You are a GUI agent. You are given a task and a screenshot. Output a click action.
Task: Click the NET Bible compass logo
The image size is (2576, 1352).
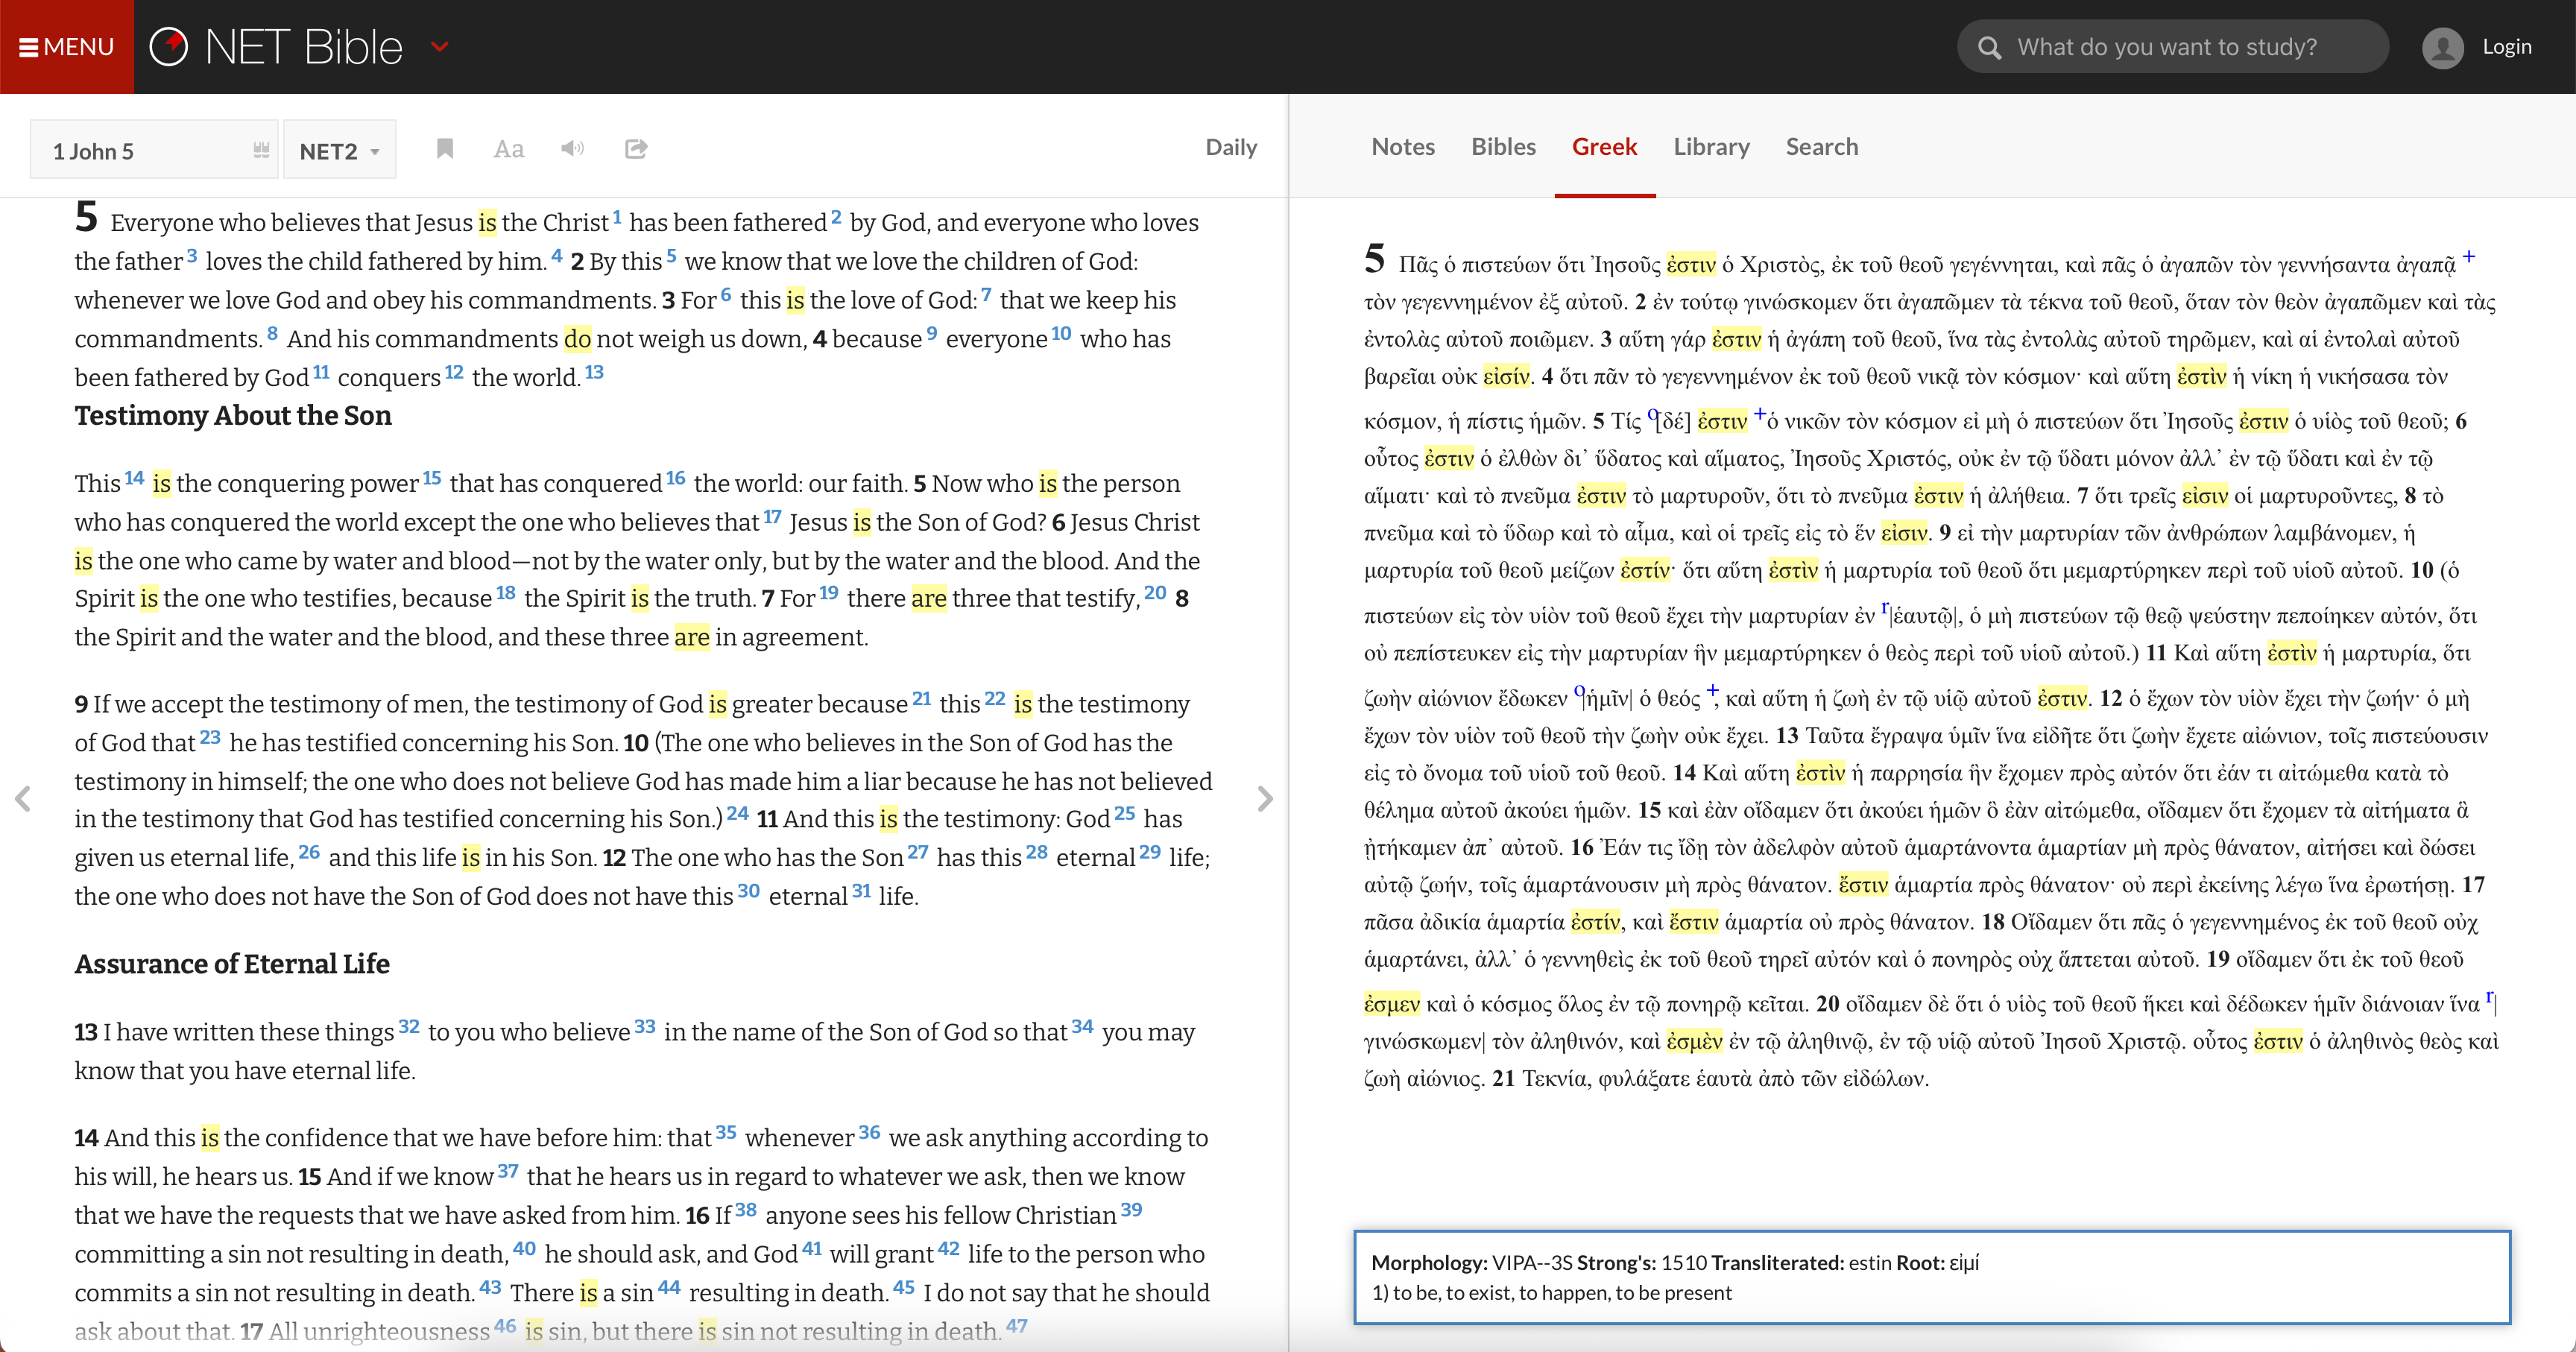pos(168,47)
